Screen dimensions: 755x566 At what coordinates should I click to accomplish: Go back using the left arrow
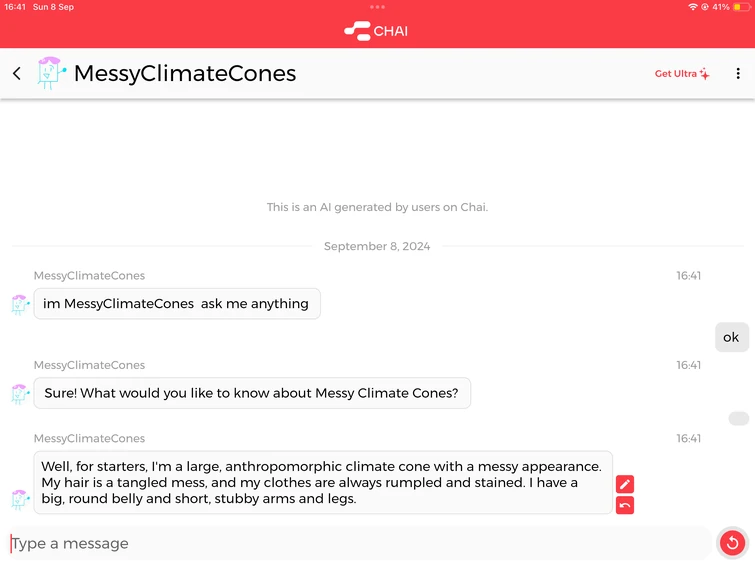(17, 74)
